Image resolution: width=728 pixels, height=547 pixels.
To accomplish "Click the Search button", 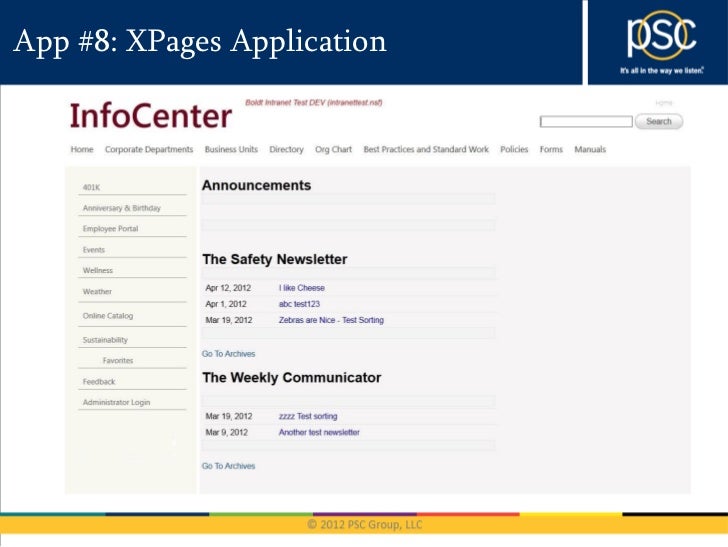I will (658, 122).
